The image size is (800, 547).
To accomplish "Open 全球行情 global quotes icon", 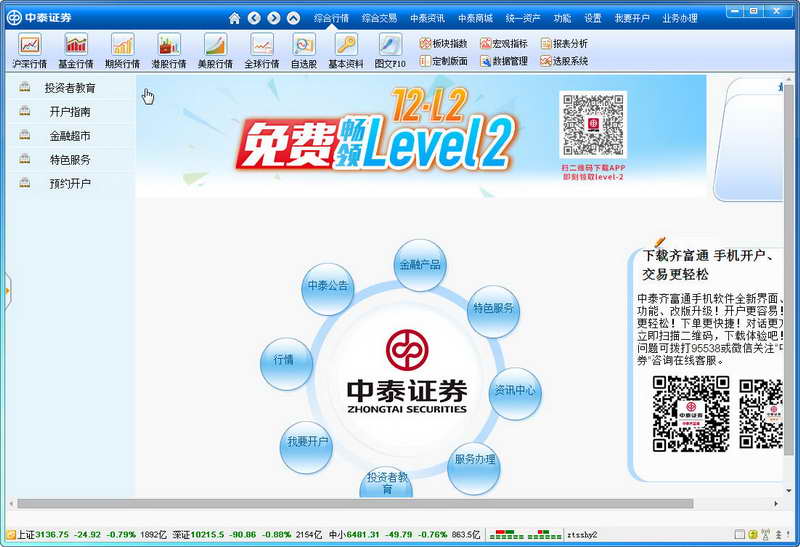I will coord(262,51).
